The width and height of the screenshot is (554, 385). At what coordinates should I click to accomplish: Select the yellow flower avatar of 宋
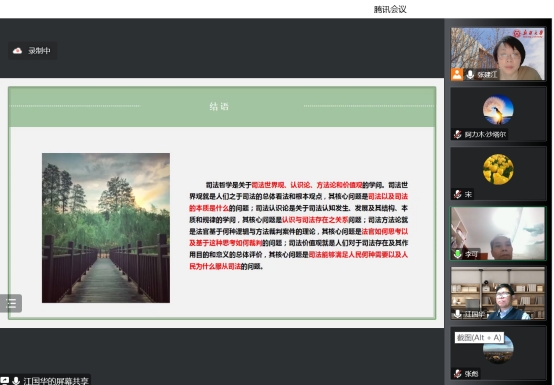tap(498, 169)
